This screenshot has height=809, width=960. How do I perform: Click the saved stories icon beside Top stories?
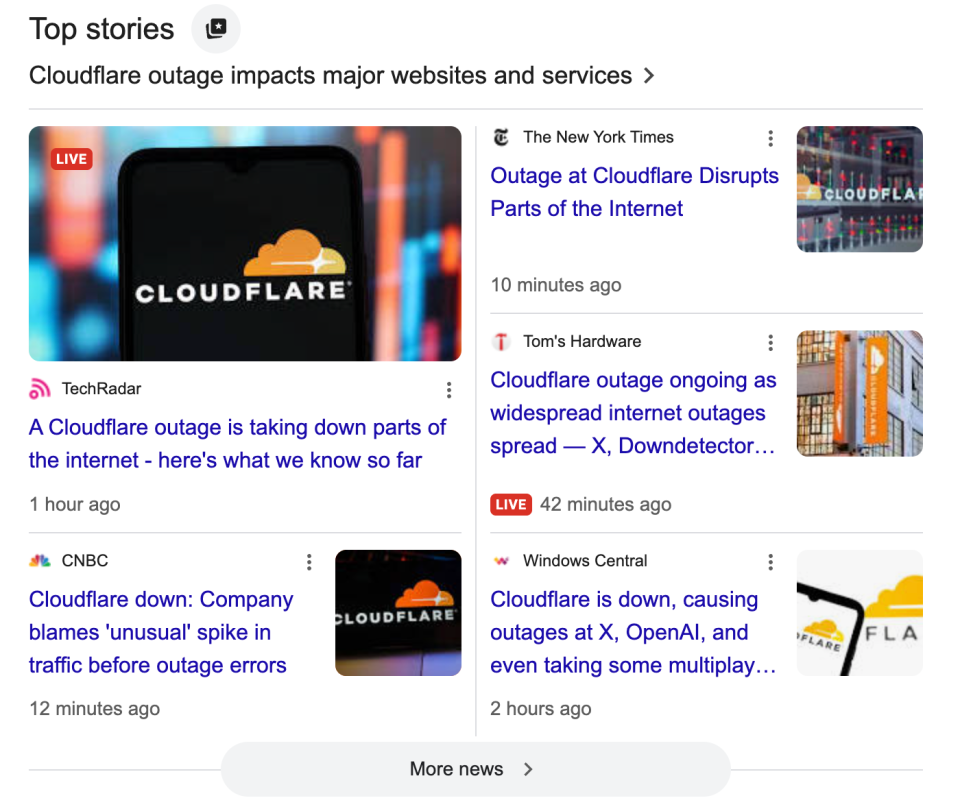coord(216,29)
